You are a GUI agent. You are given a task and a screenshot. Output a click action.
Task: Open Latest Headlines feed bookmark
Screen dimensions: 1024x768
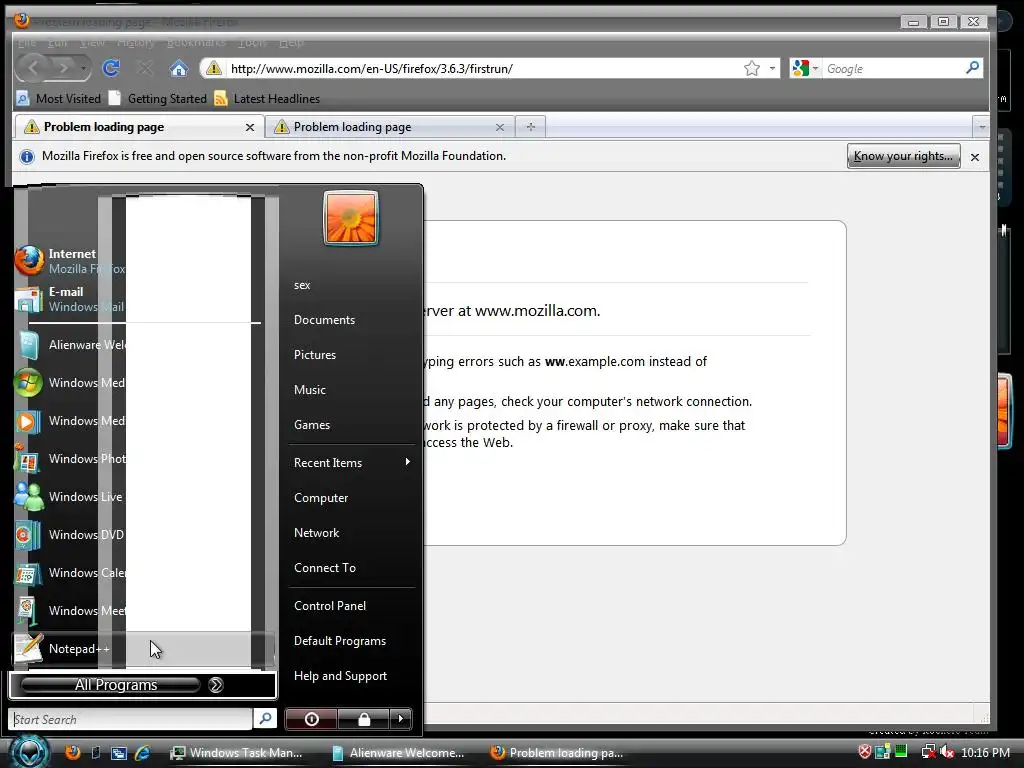(267, 99)
